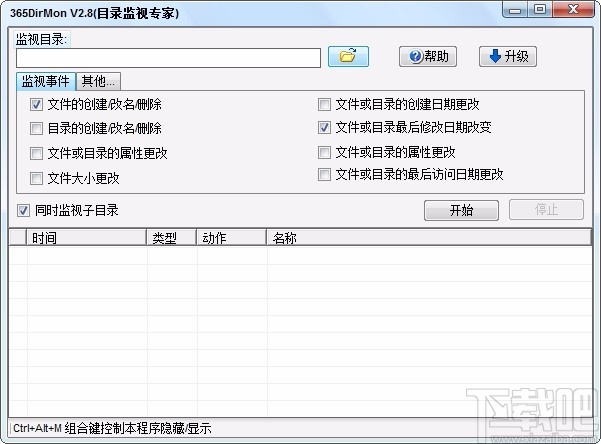The image size is (601, 444).
Task: Click the 升级 upgrade button
Action: point(507,57)
